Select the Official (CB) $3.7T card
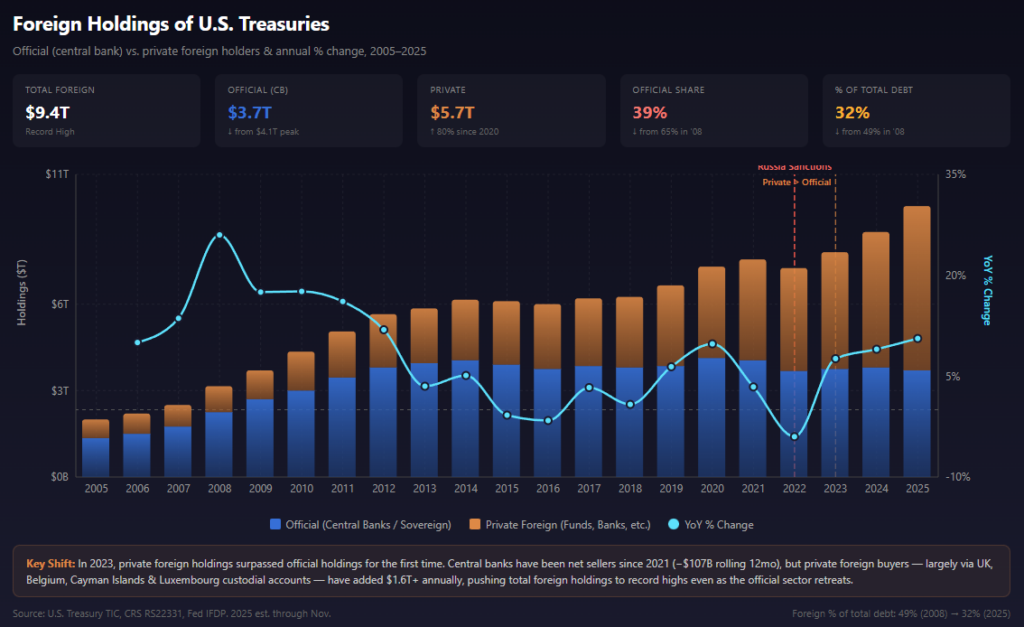1024x627 pixels. click(309, 110)
